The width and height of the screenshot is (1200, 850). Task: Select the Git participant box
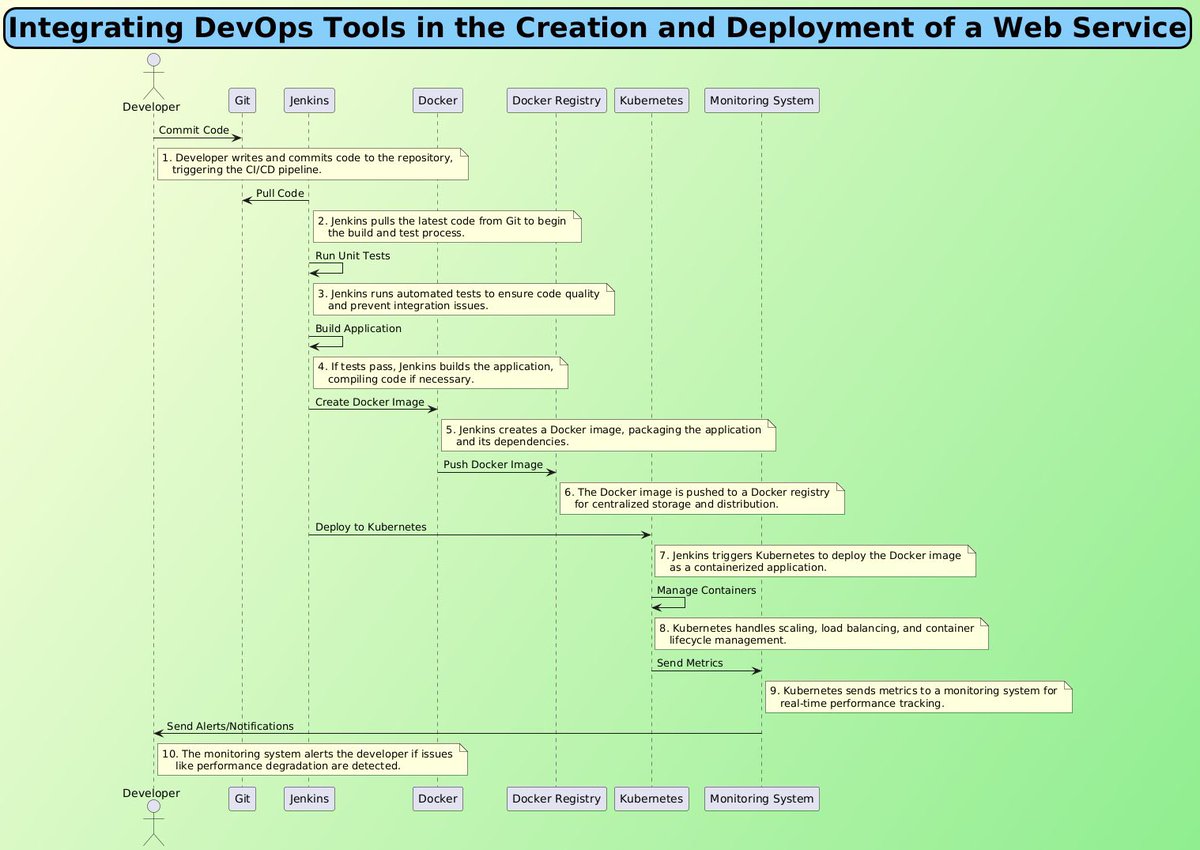[x=241, y=100]
